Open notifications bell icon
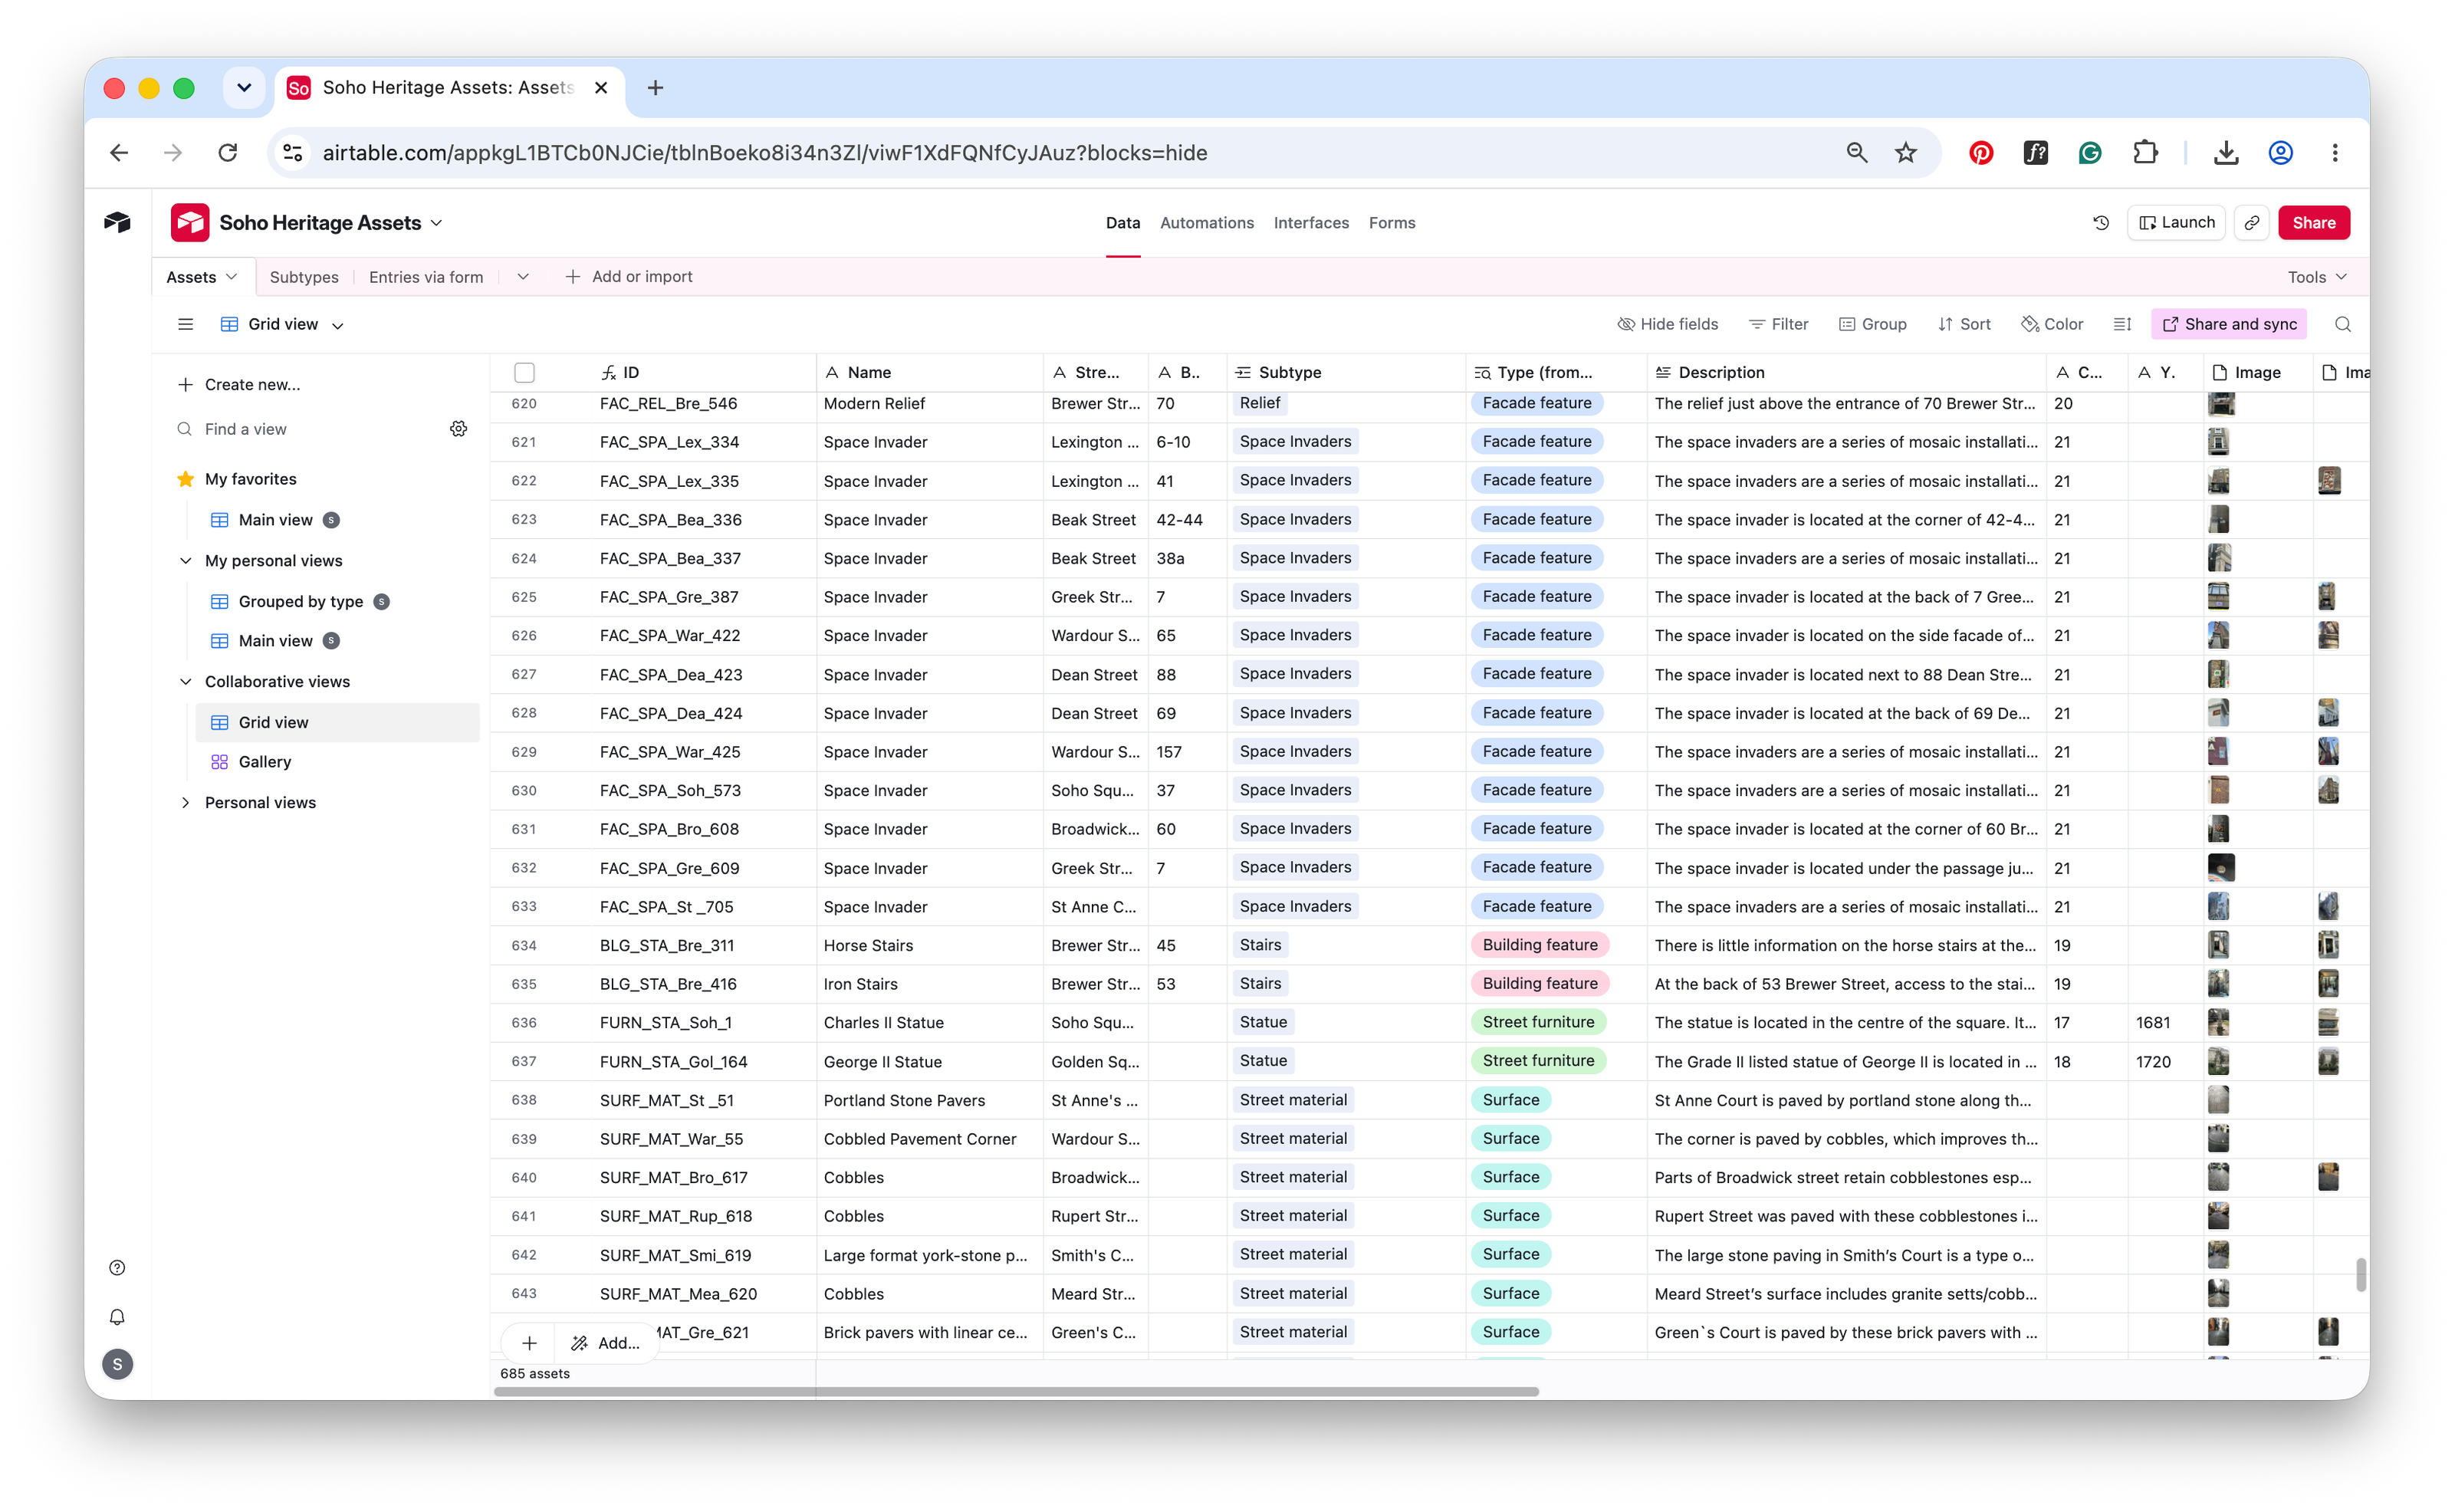The width and height of the screenshot is (2455, 1512). [117, 1317]
